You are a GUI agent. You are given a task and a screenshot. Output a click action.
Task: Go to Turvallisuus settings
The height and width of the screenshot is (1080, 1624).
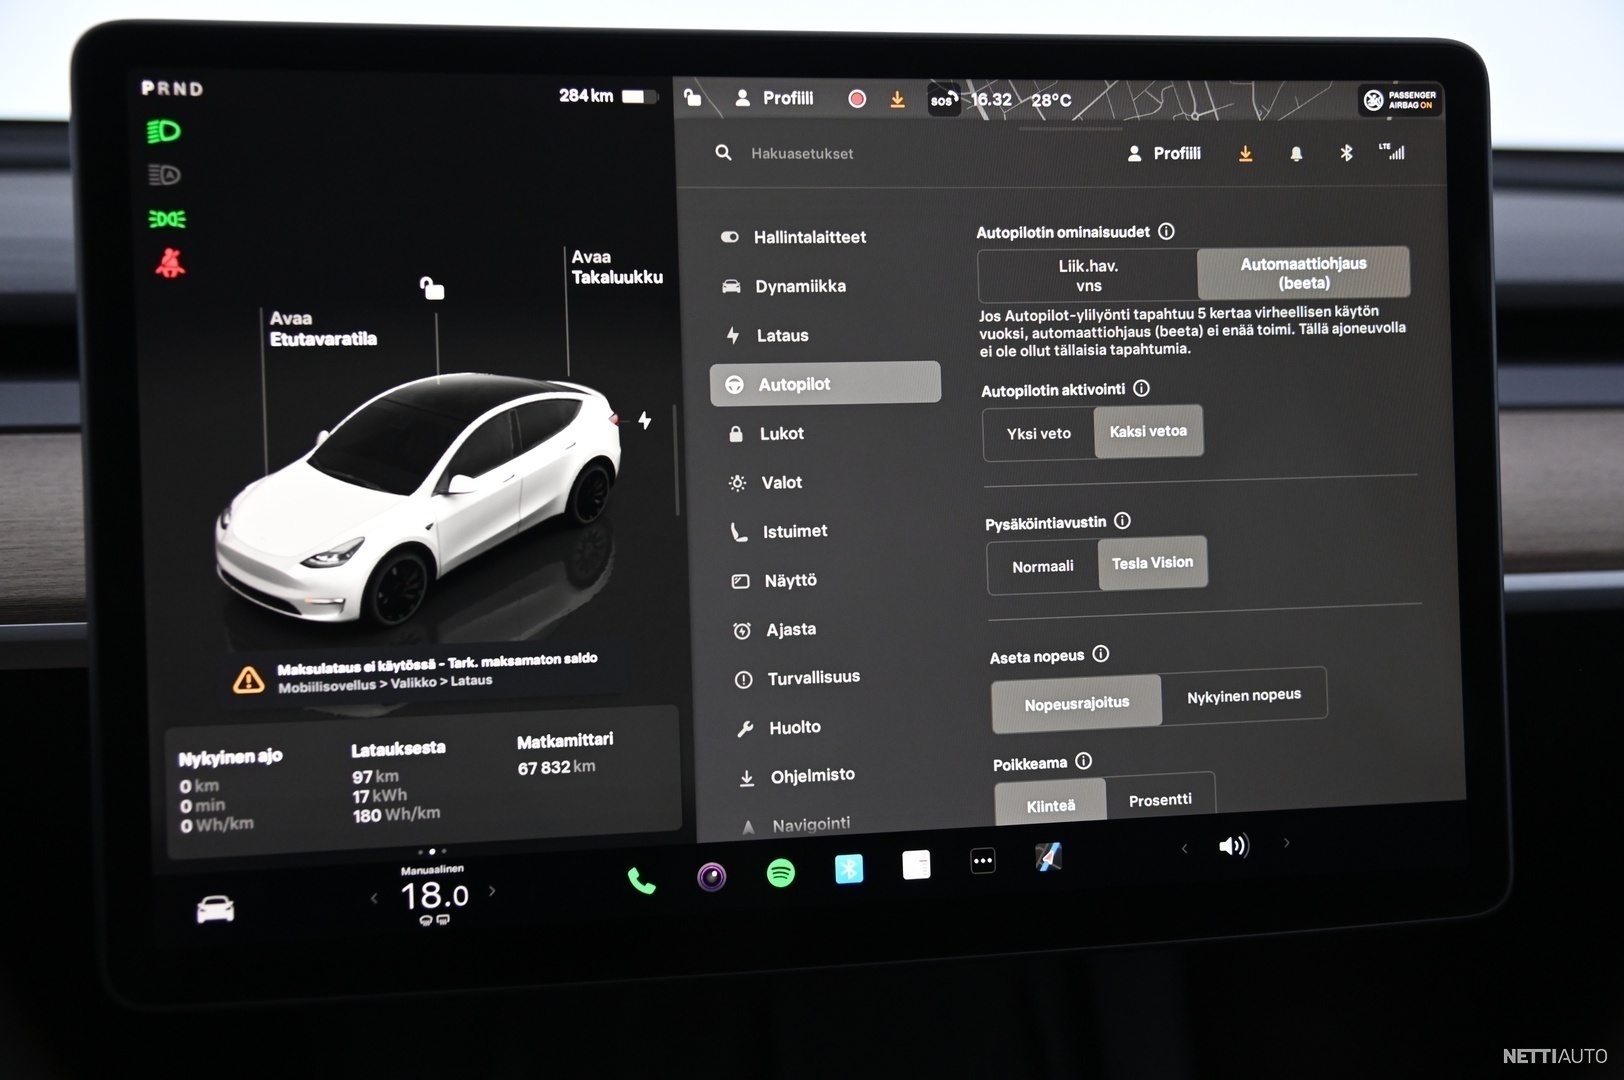(812, 678)
